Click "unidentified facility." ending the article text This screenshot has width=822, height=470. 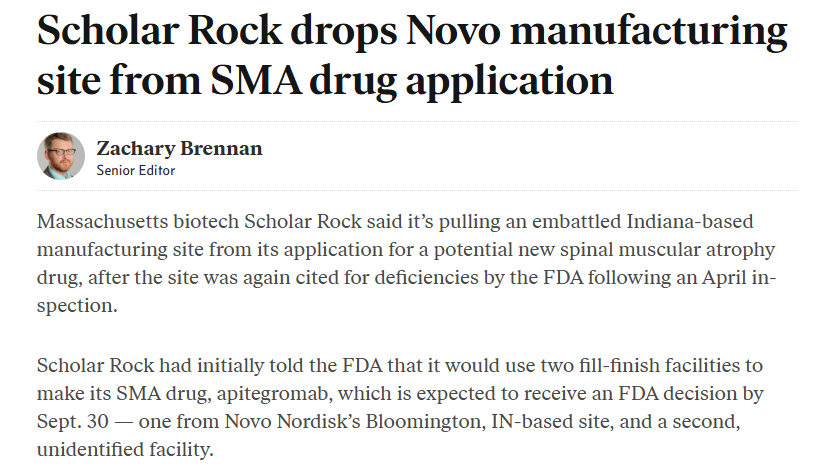pos(125,450)
